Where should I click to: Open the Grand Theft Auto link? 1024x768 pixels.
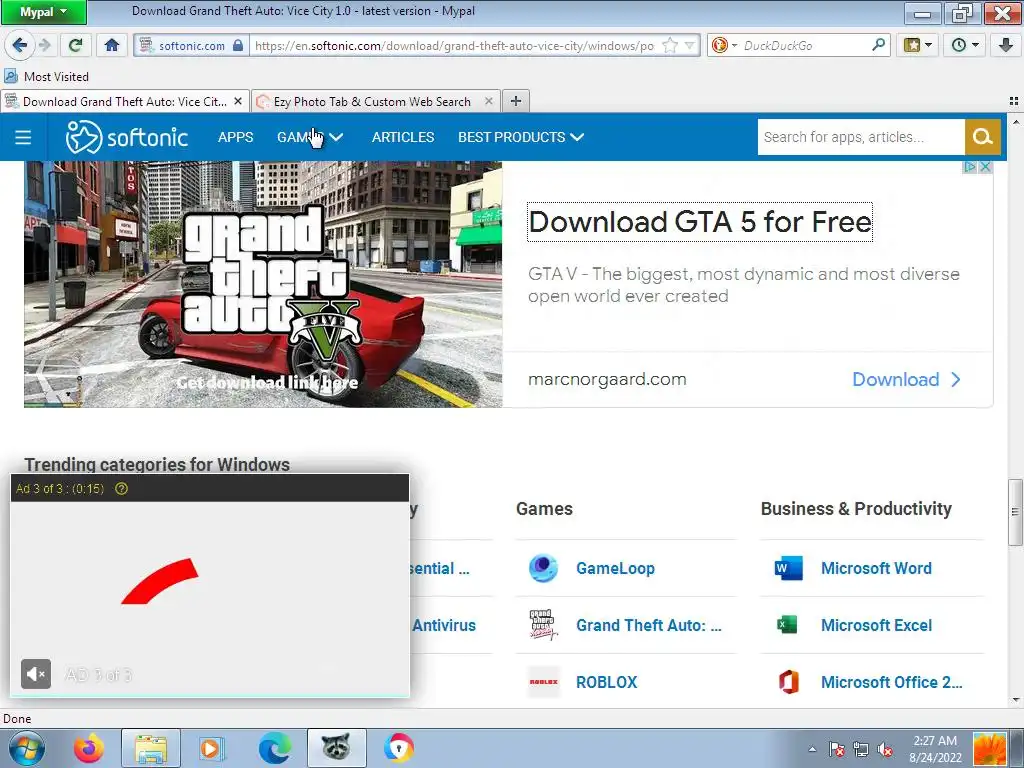pos(648,625)
